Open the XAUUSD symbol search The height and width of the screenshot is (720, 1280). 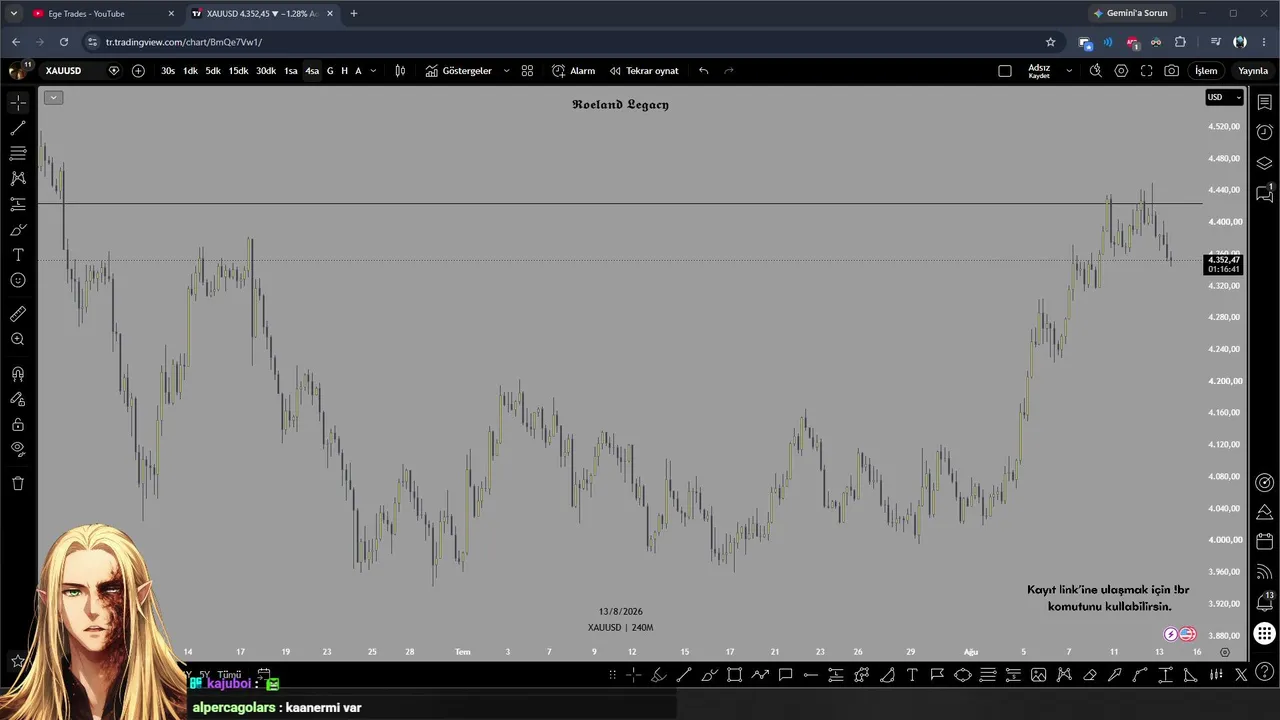tap(64, 71)
